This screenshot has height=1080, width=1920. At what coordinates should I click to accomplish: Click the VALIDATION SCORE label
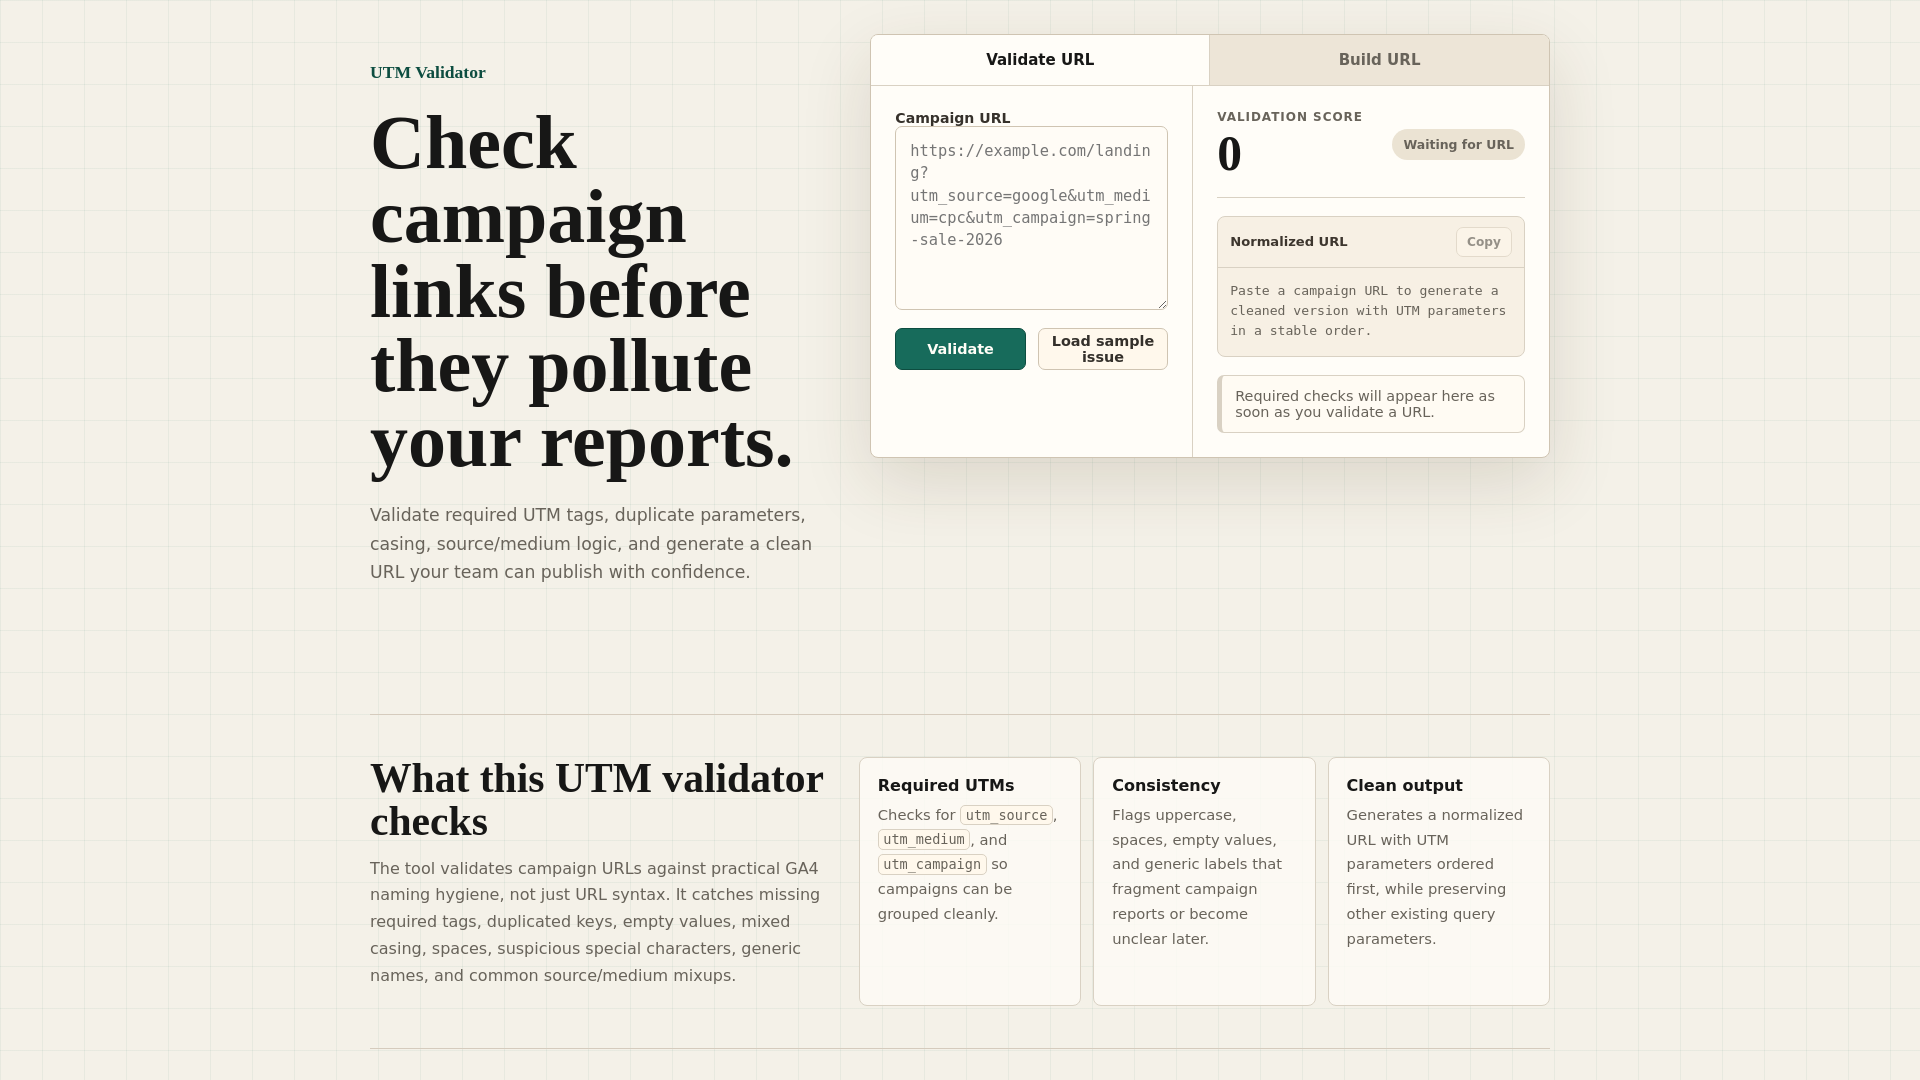(1289, 117)
